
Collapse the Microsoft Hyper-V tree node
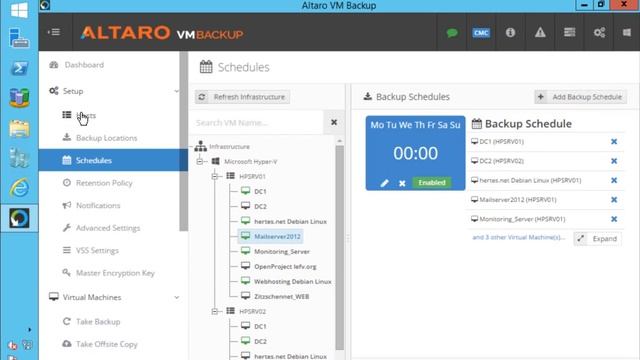200,162
